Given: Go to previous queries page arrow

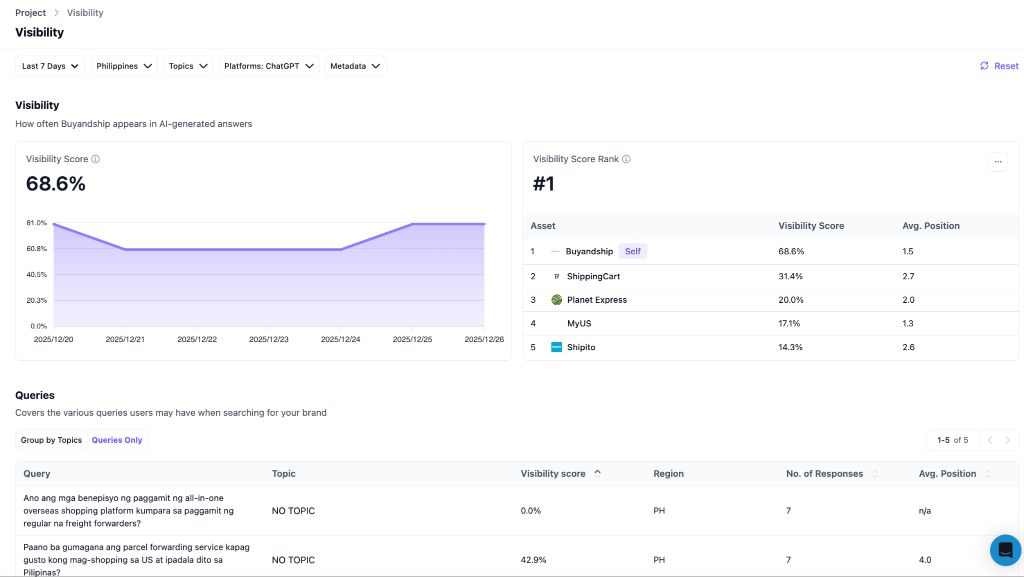Looking at the screenshot, I should click(990, 441).
